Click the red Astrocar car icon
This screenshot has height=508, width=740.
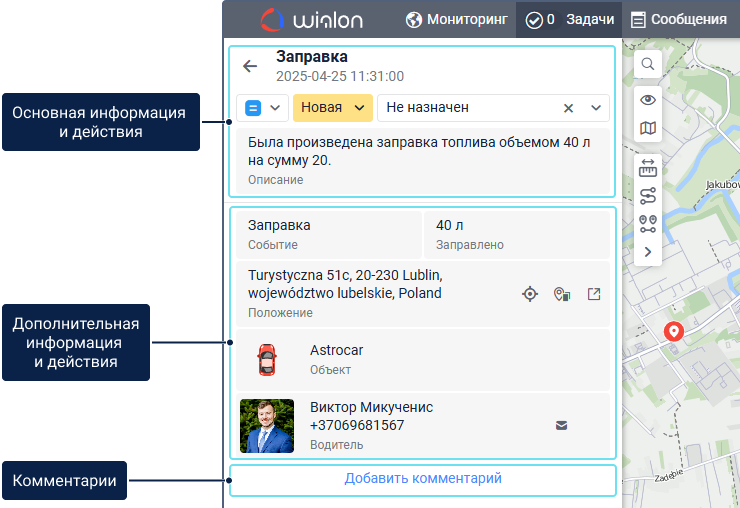(267, 360)
